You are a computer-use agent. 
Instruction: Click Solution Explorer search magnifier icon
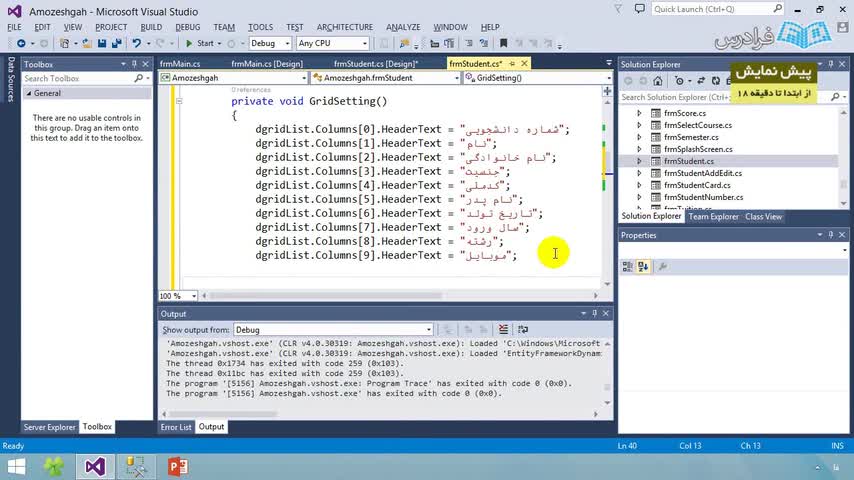(x=835, y=97)
